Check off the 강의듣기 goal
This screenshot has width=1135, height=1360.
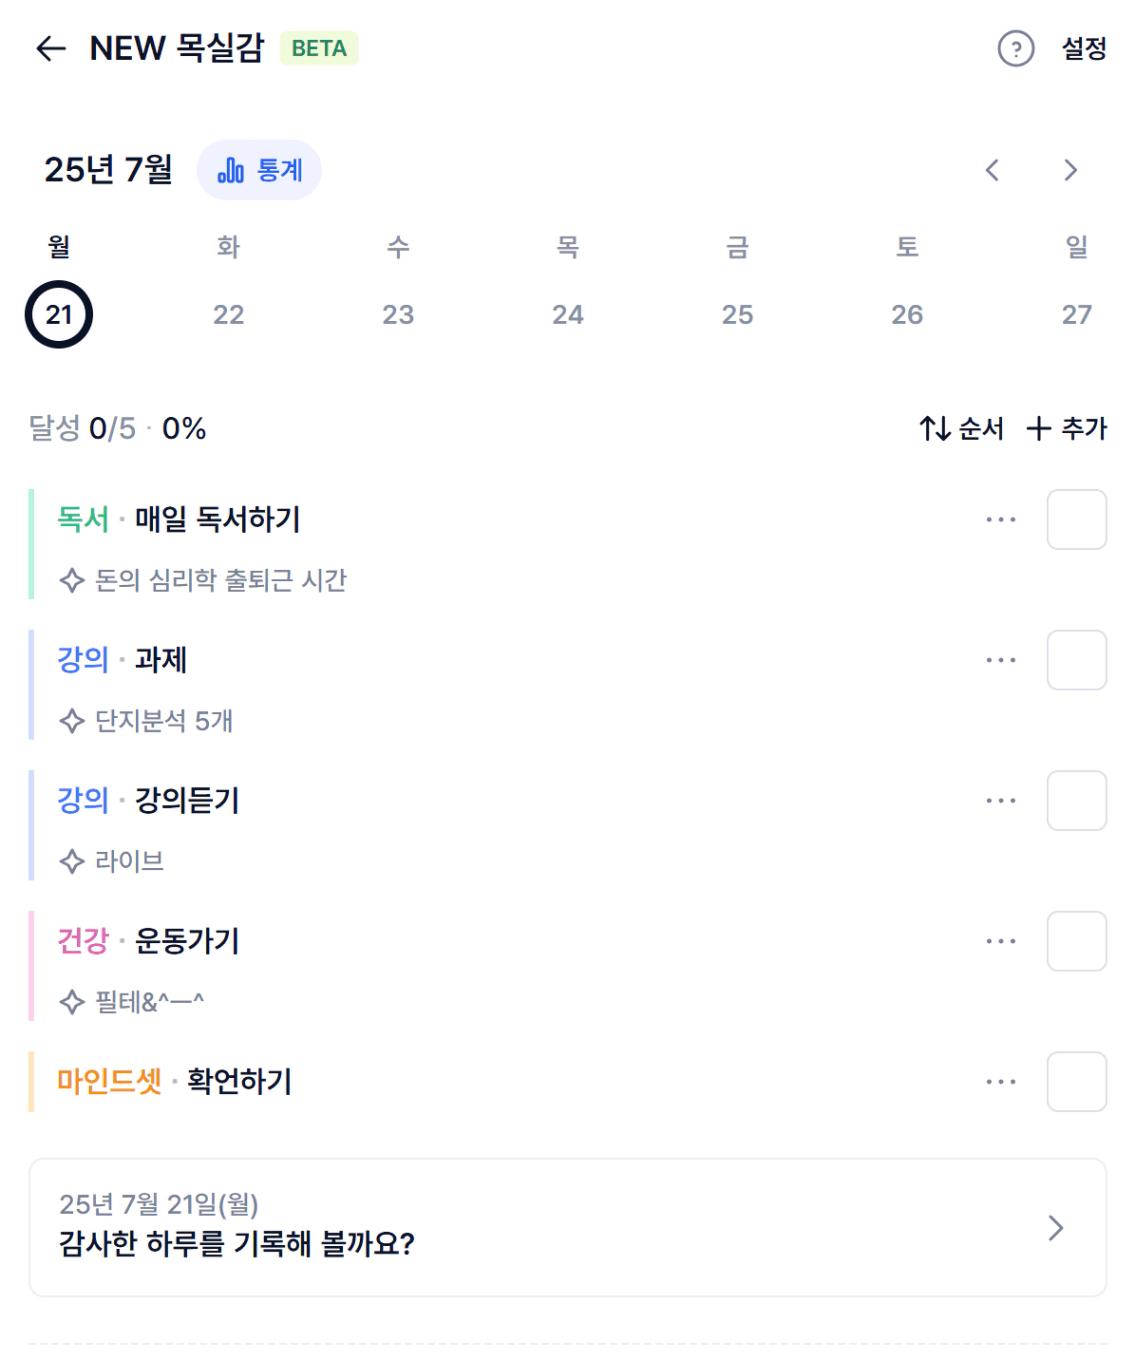(1076, 801)
